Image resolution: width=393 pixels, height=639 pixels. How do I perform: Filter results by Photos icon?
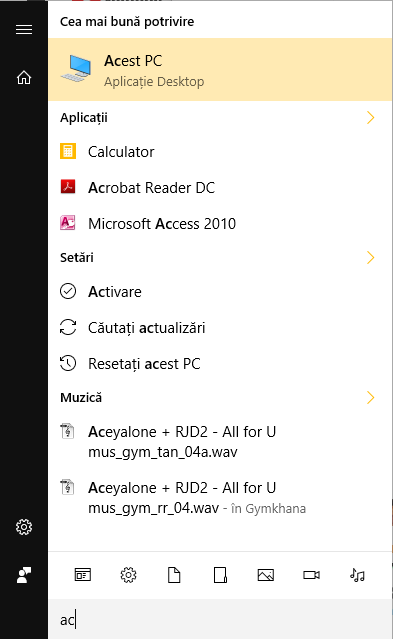(266, 575)
